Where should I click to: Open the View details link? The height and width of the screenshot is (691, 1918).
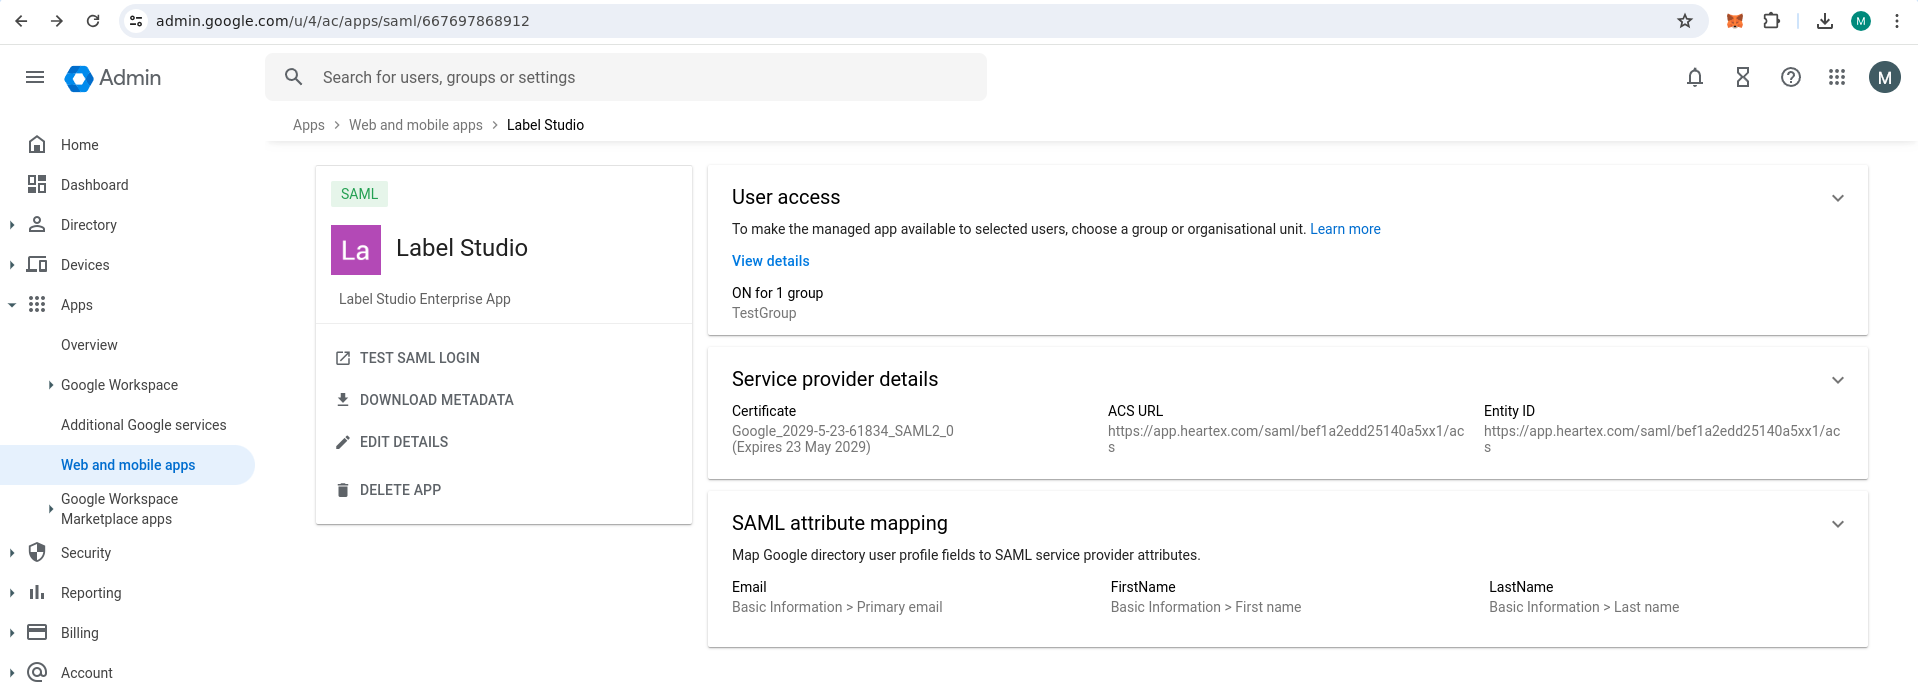770,261
